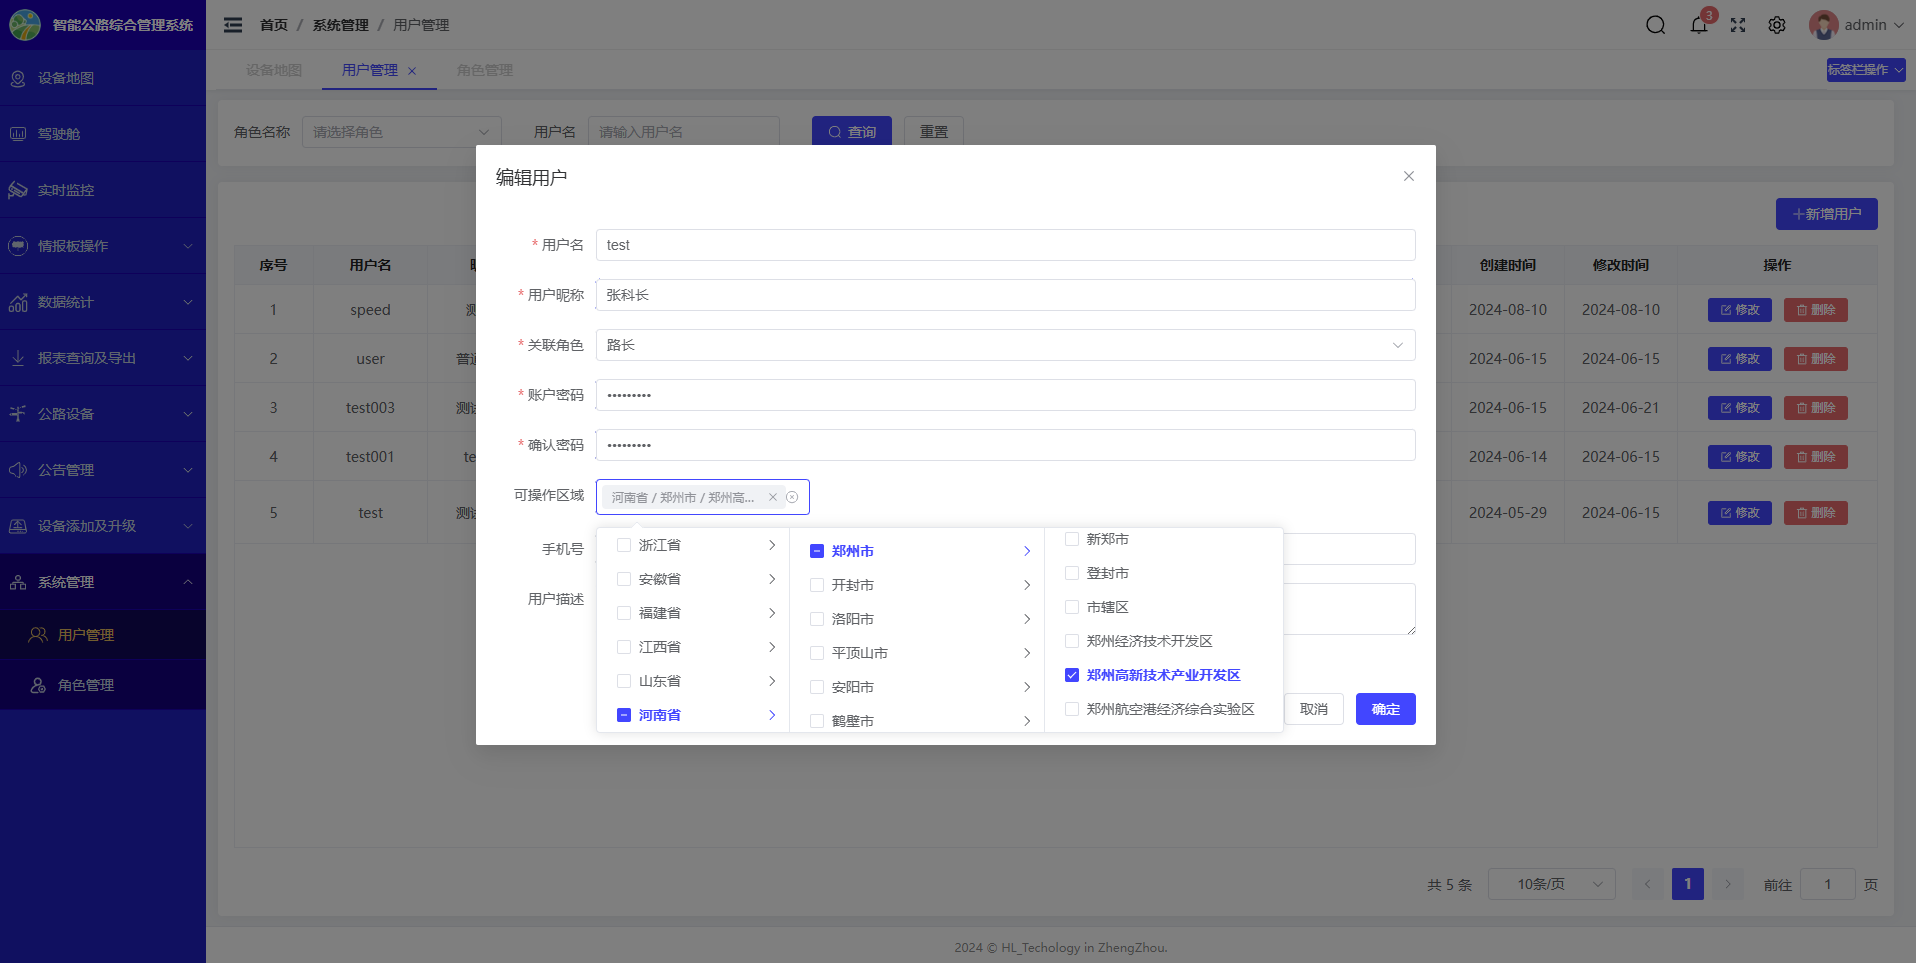Open the 关联角色 dropdown
The width and height of the screenshot is (1916, 963).
pos(1005,345)
